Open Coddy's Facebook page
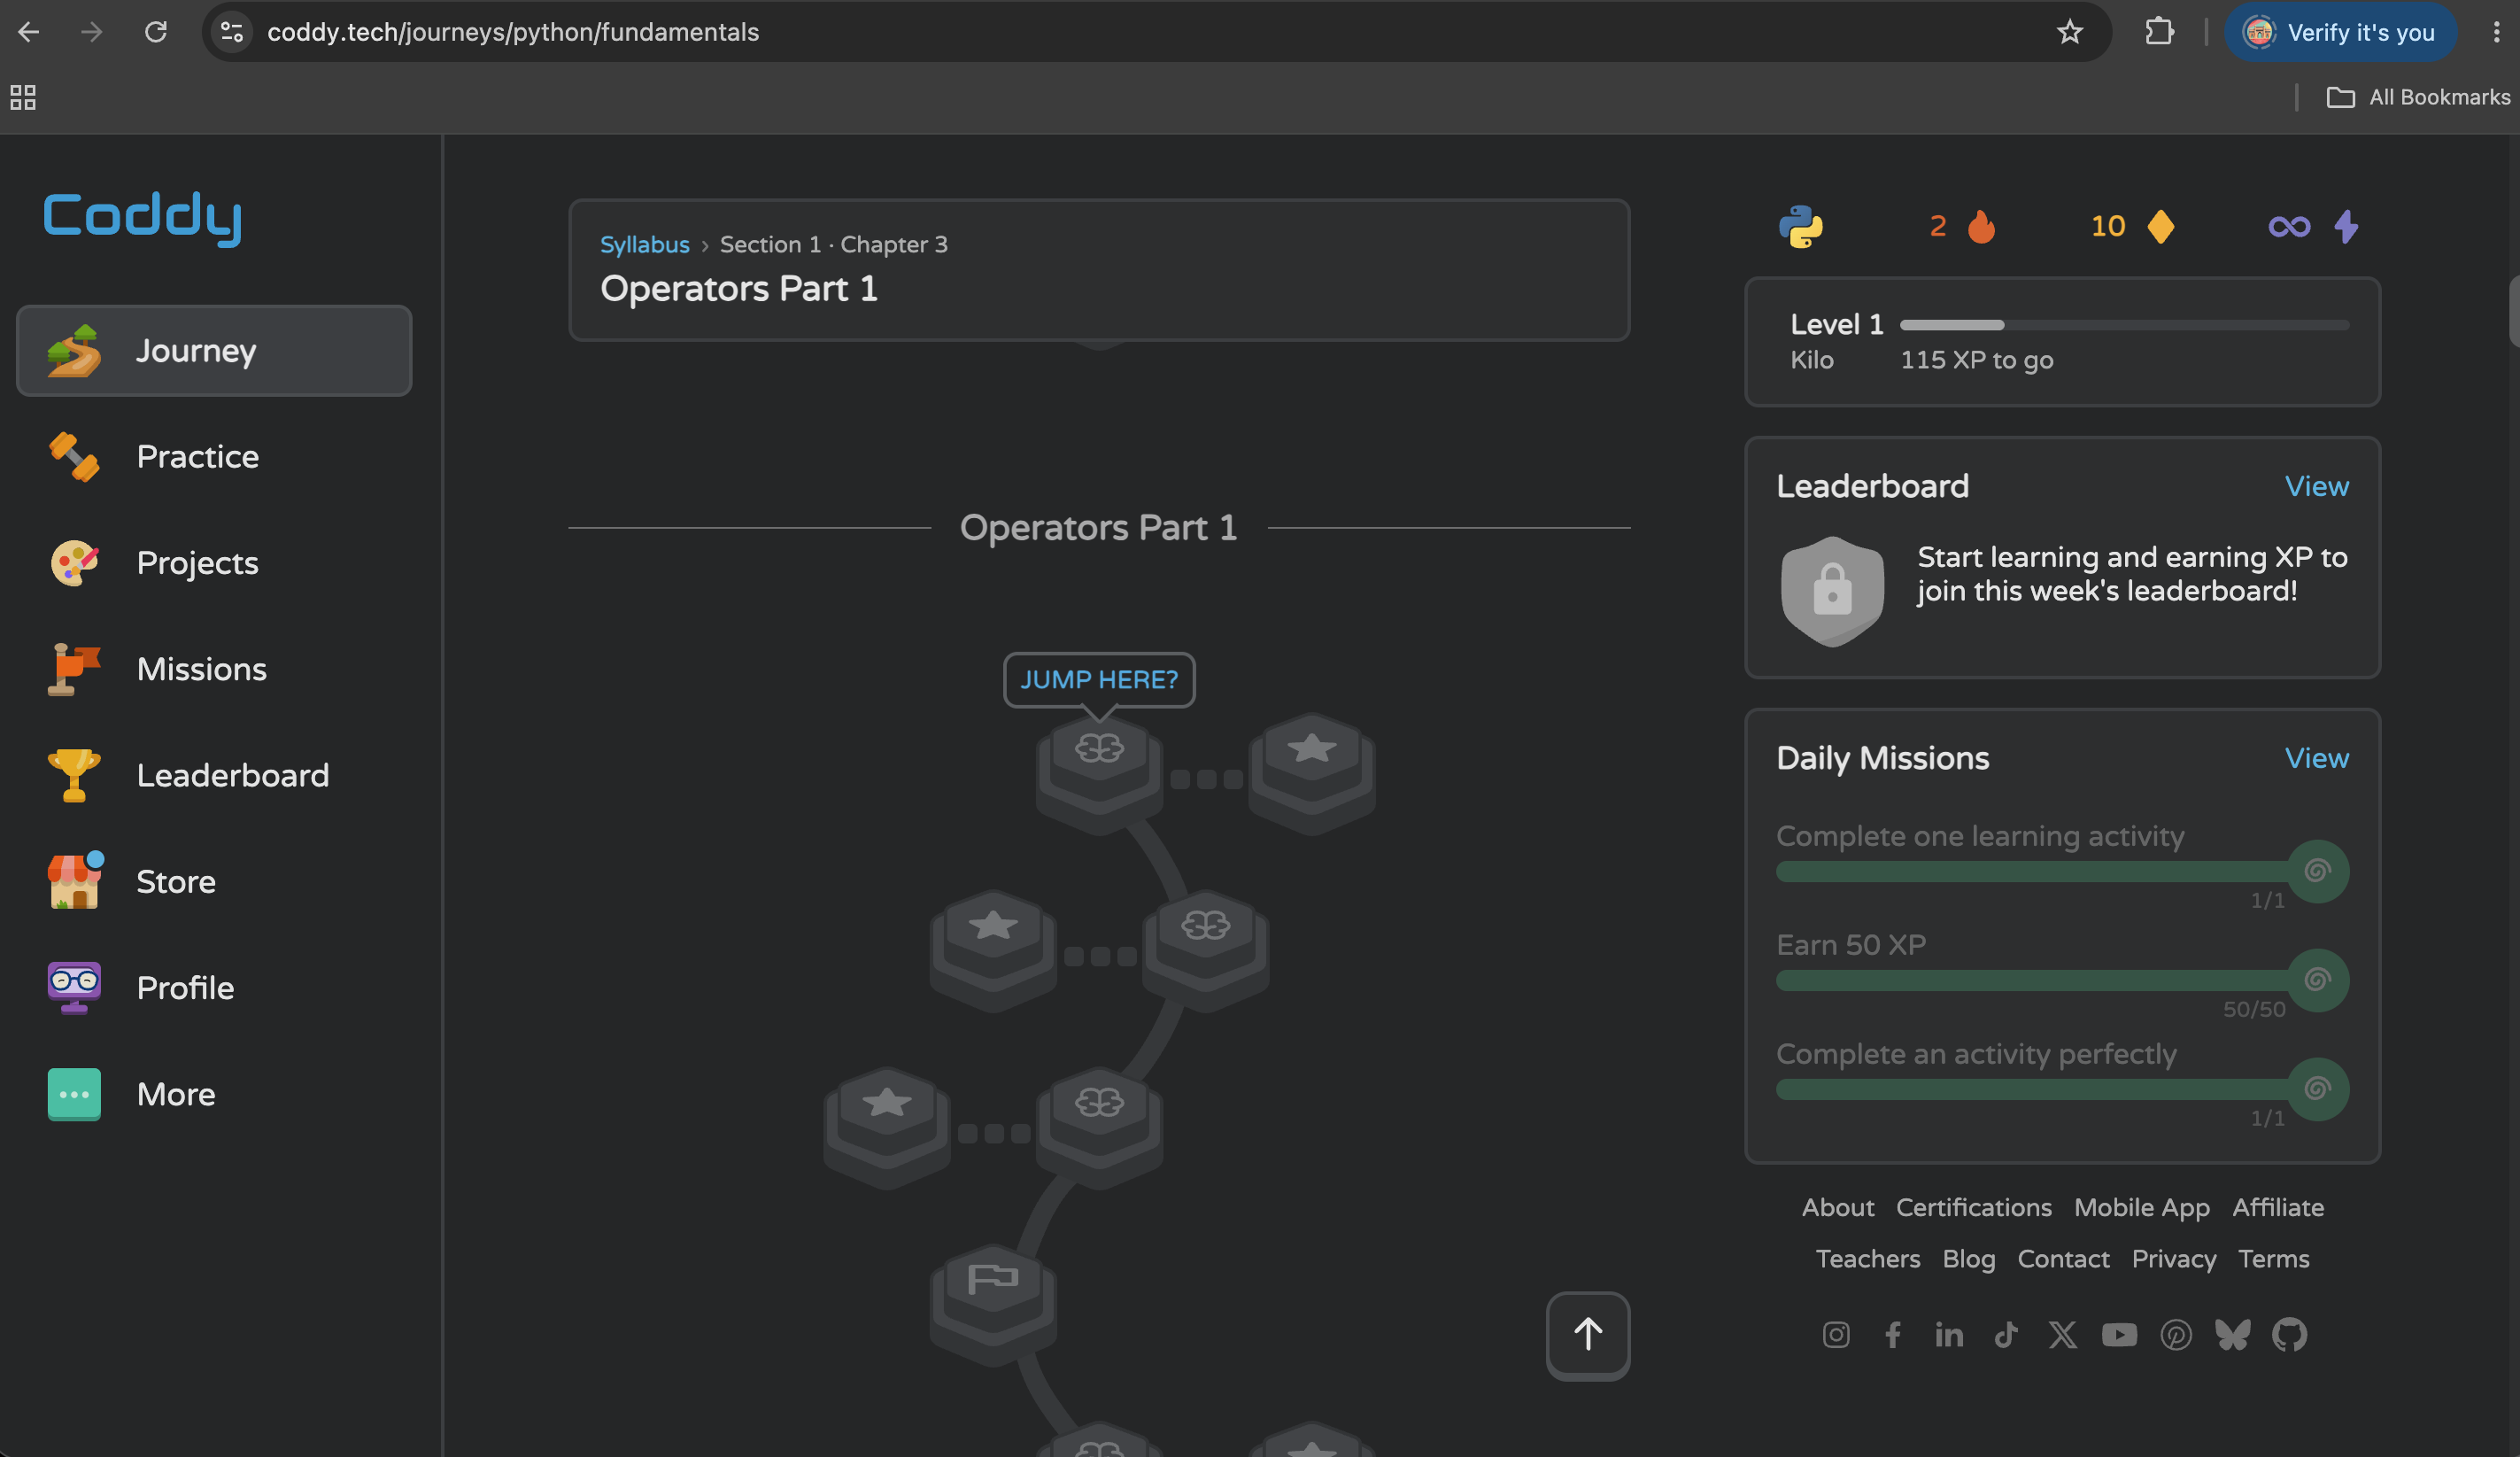Viewport: 2520px width, 1457px height. (x=1892, y=1335)
